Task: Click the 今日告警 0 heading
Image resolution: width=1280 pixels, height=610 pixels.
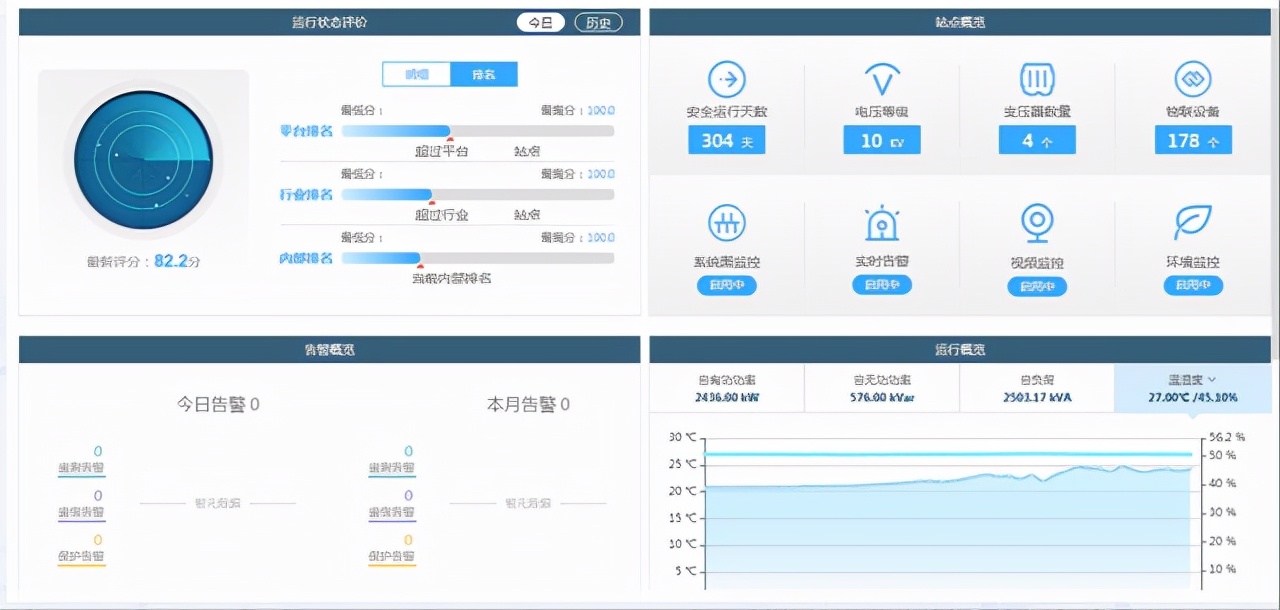Action: click(x=218, y=404)
